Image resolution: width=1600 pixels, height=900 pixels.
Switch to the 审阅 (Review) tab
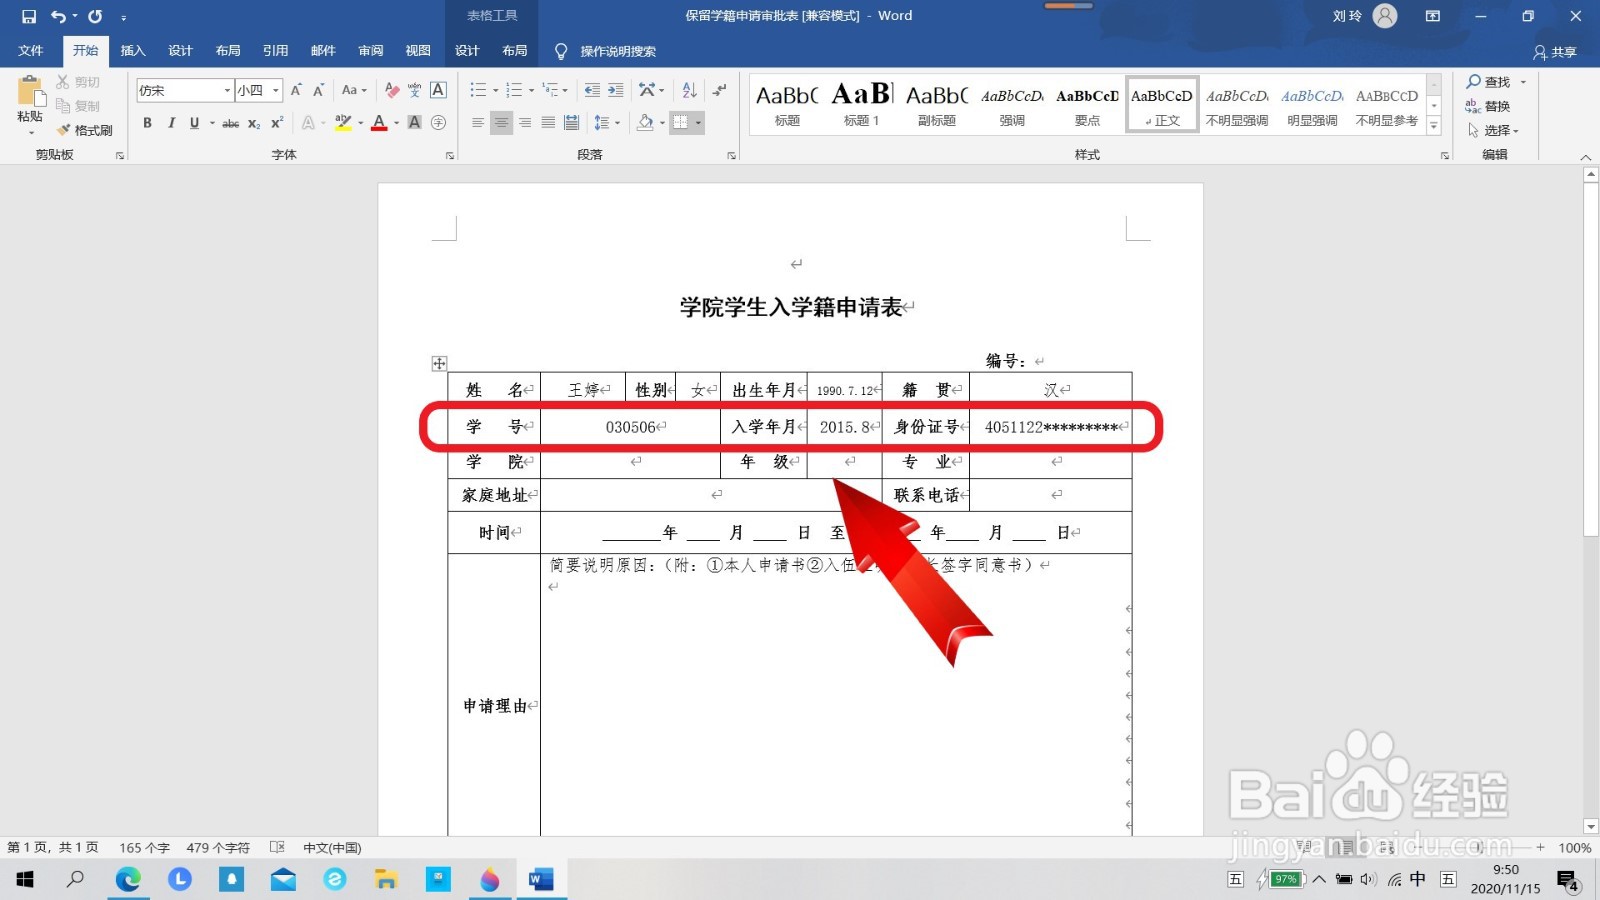tap(371, 51)
